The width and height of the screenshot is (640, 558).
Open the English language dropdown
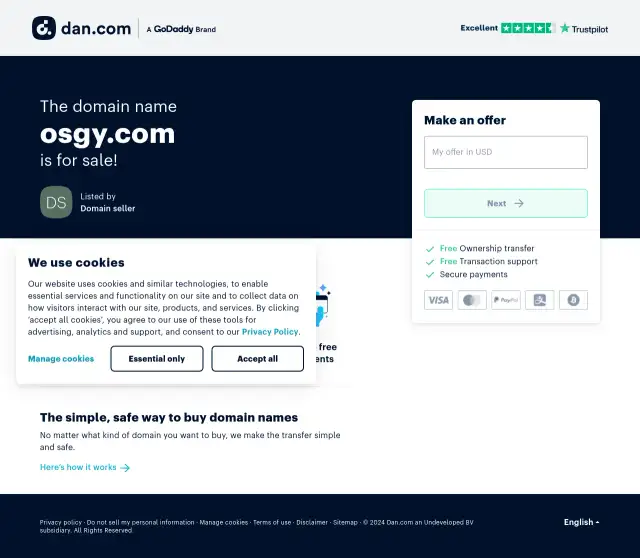coord(582,522)
